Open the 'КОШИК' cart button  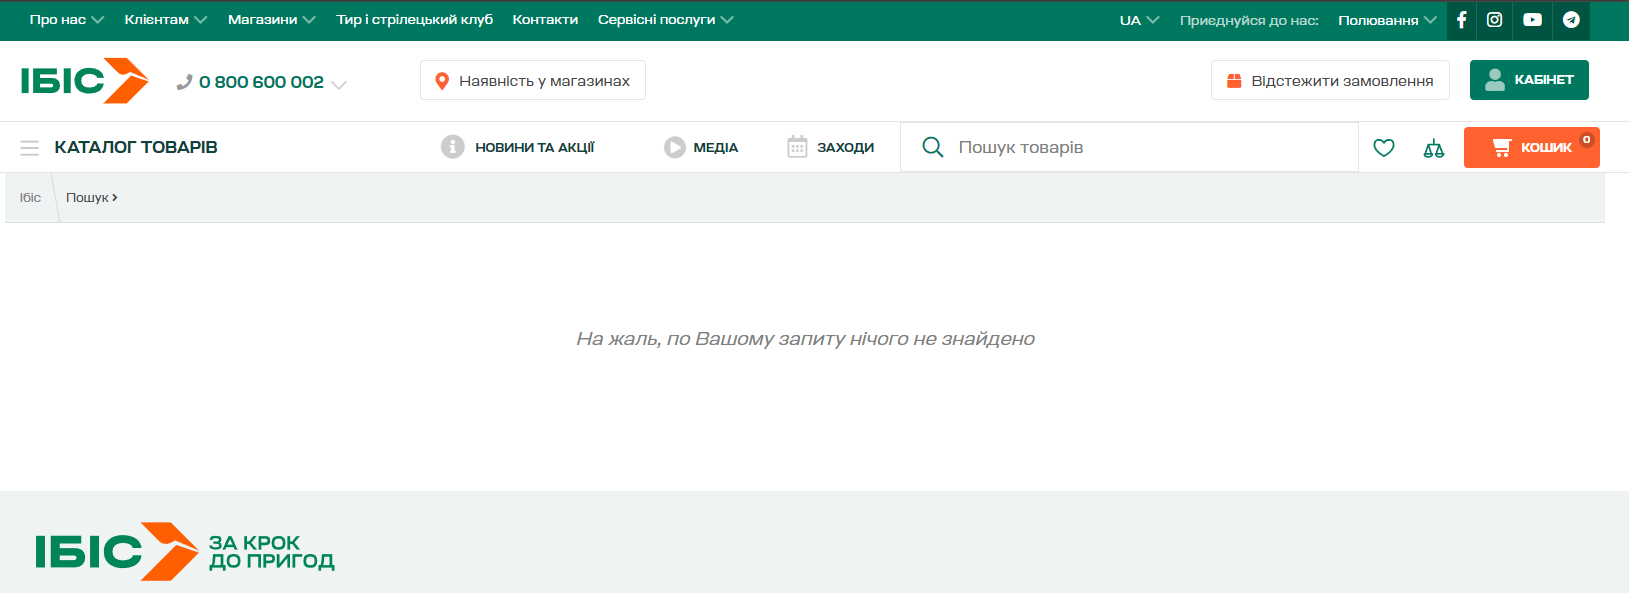1531,148
